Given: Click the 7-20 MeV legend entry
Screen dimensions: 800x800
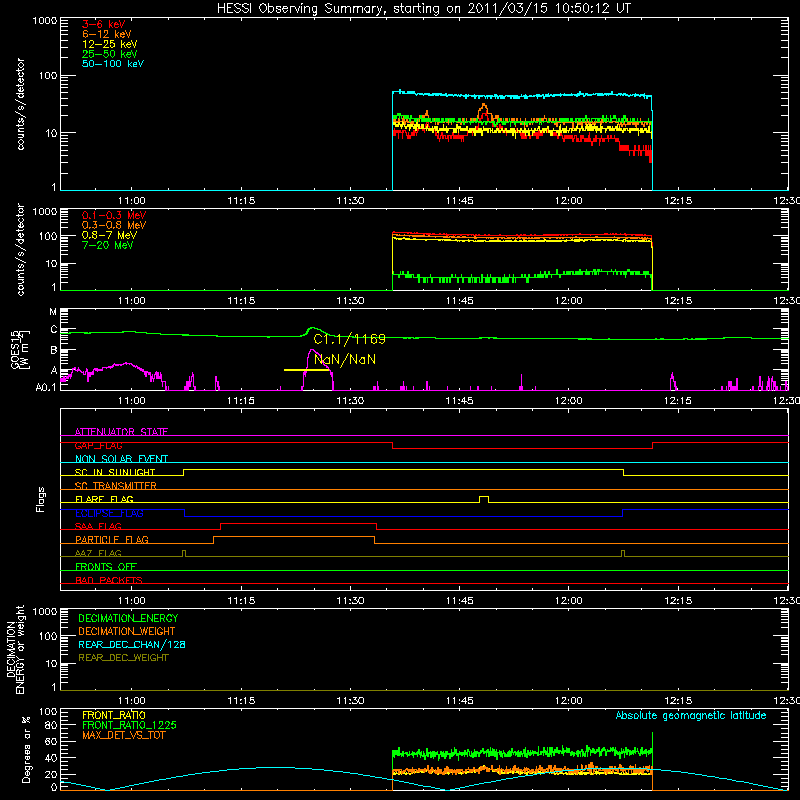Looking at the screenshot, I should tap(108, 245).
